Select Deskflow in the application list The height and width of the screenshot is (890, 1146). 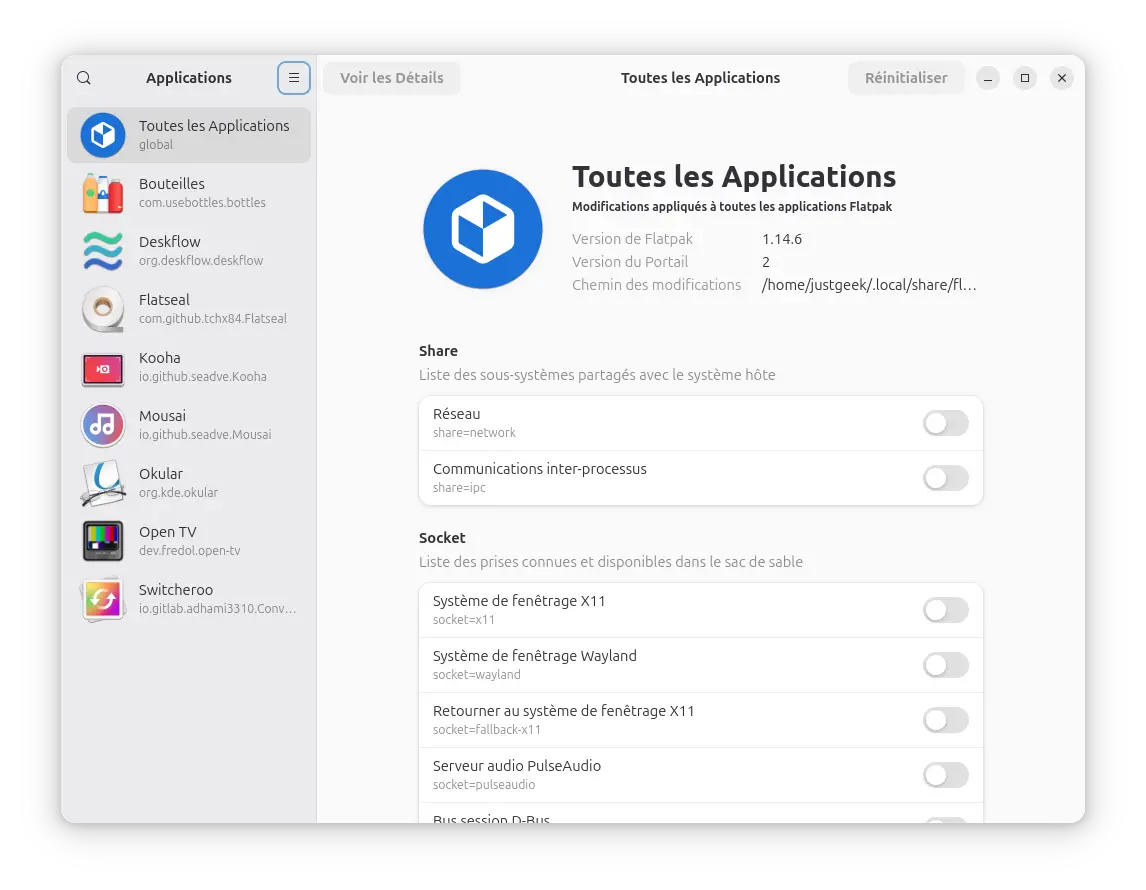pos(189,251)
